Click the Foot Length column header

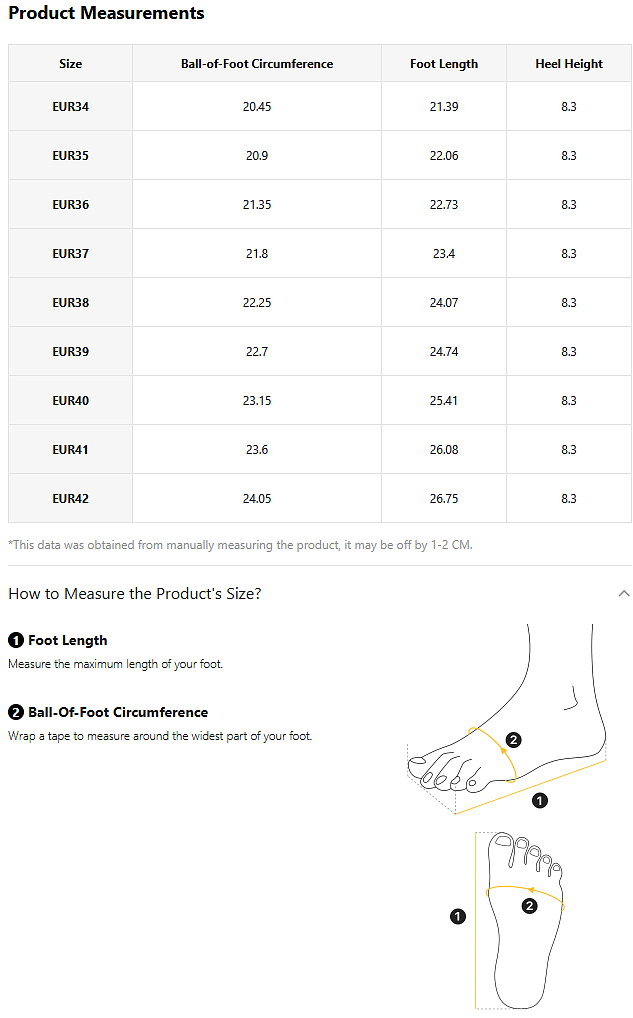(x=444, y=64)
